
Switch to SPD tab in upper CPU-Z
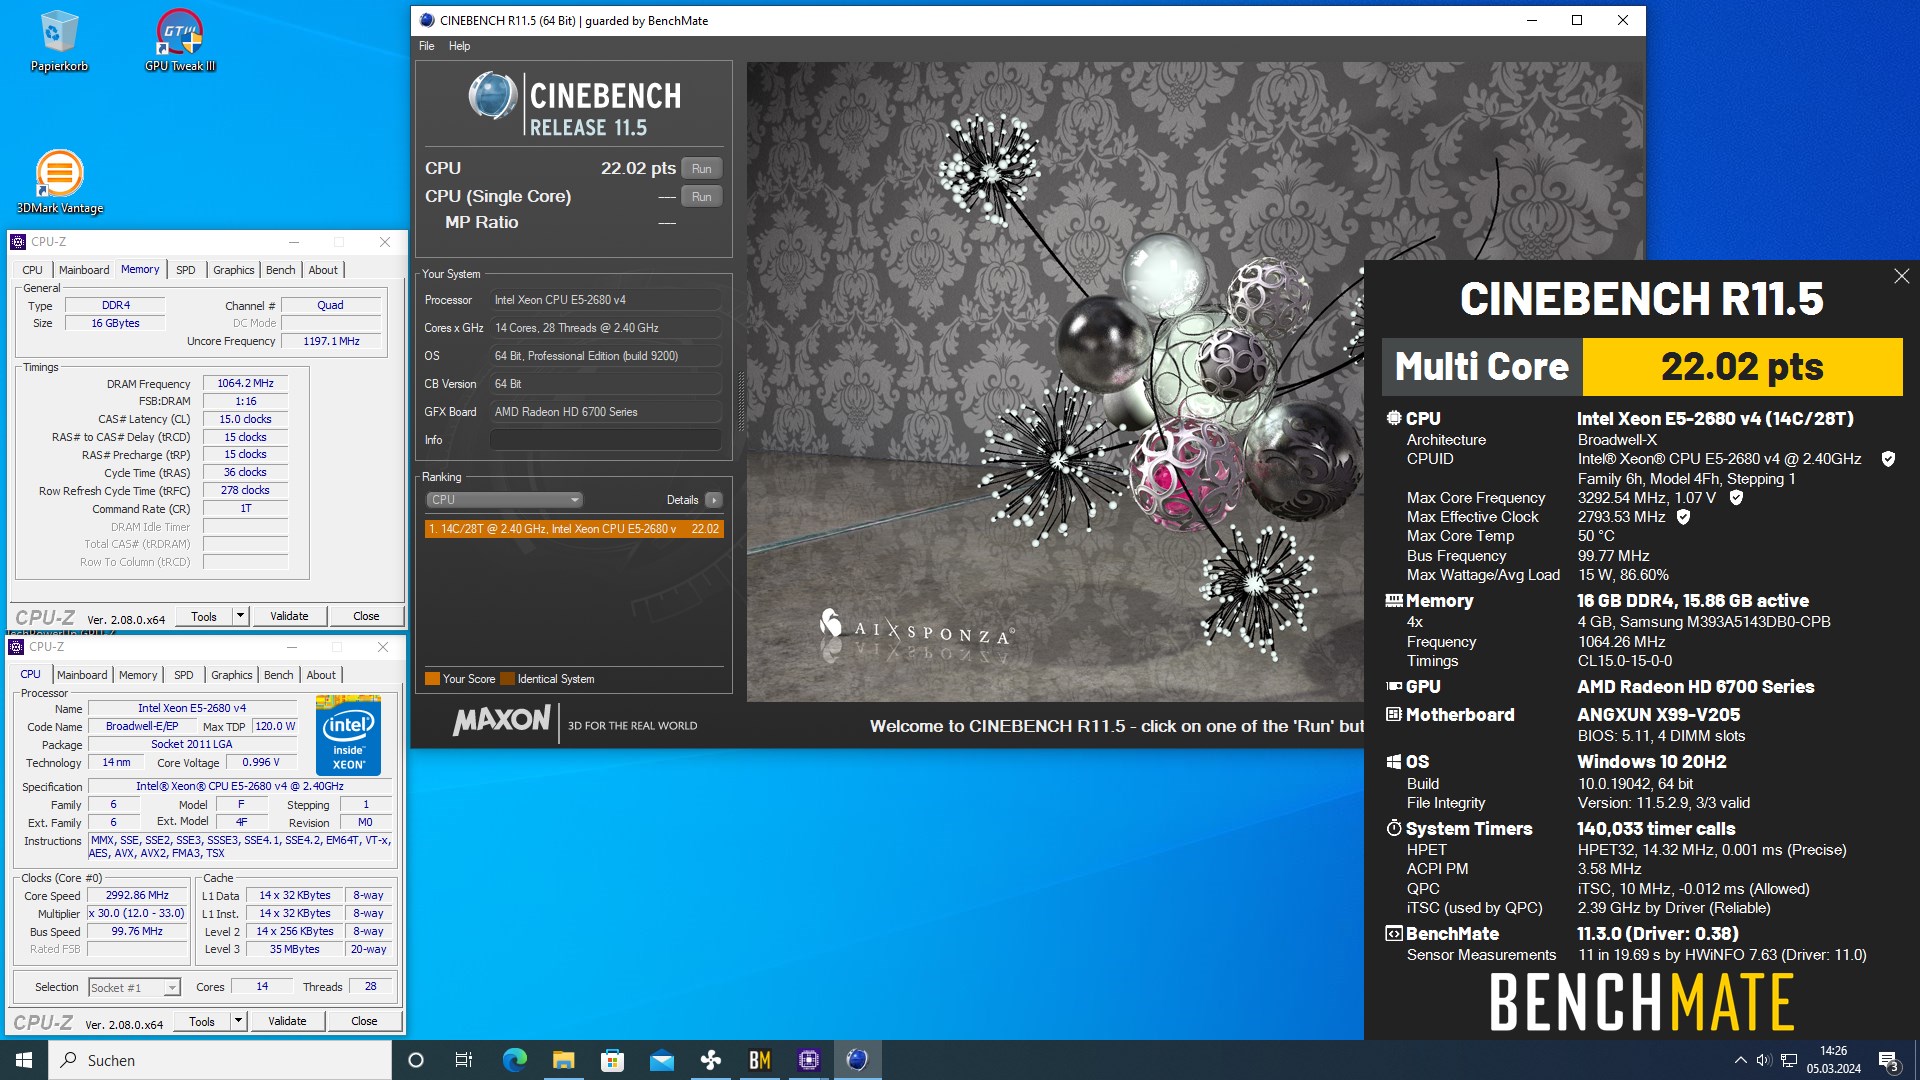click(x=186, y=270)
